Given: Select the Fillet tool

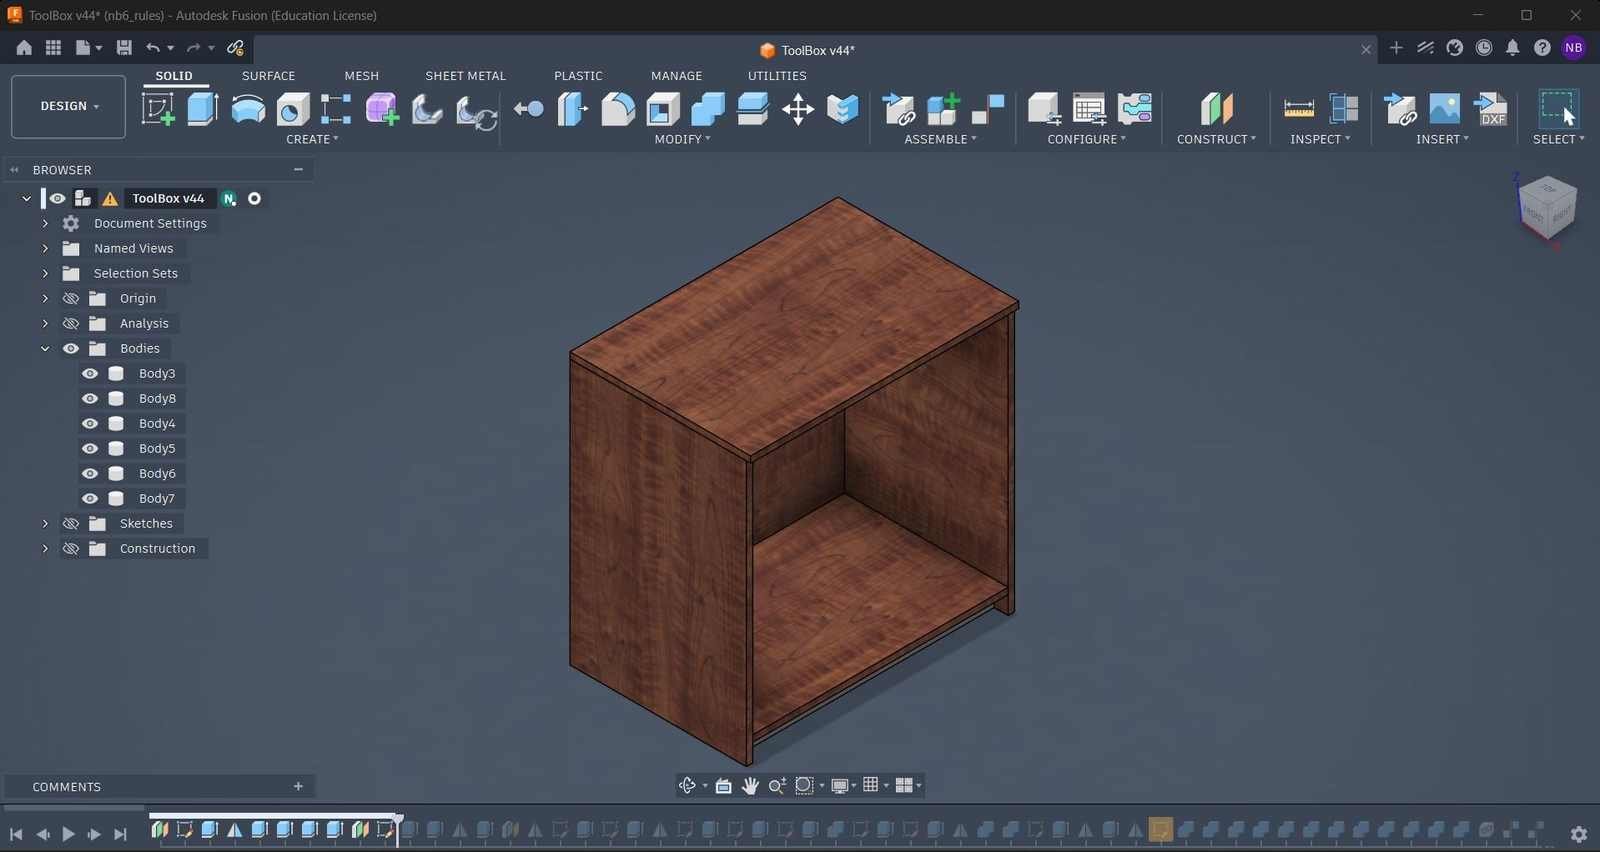Looking at the screenshot, I should point(618,109).
